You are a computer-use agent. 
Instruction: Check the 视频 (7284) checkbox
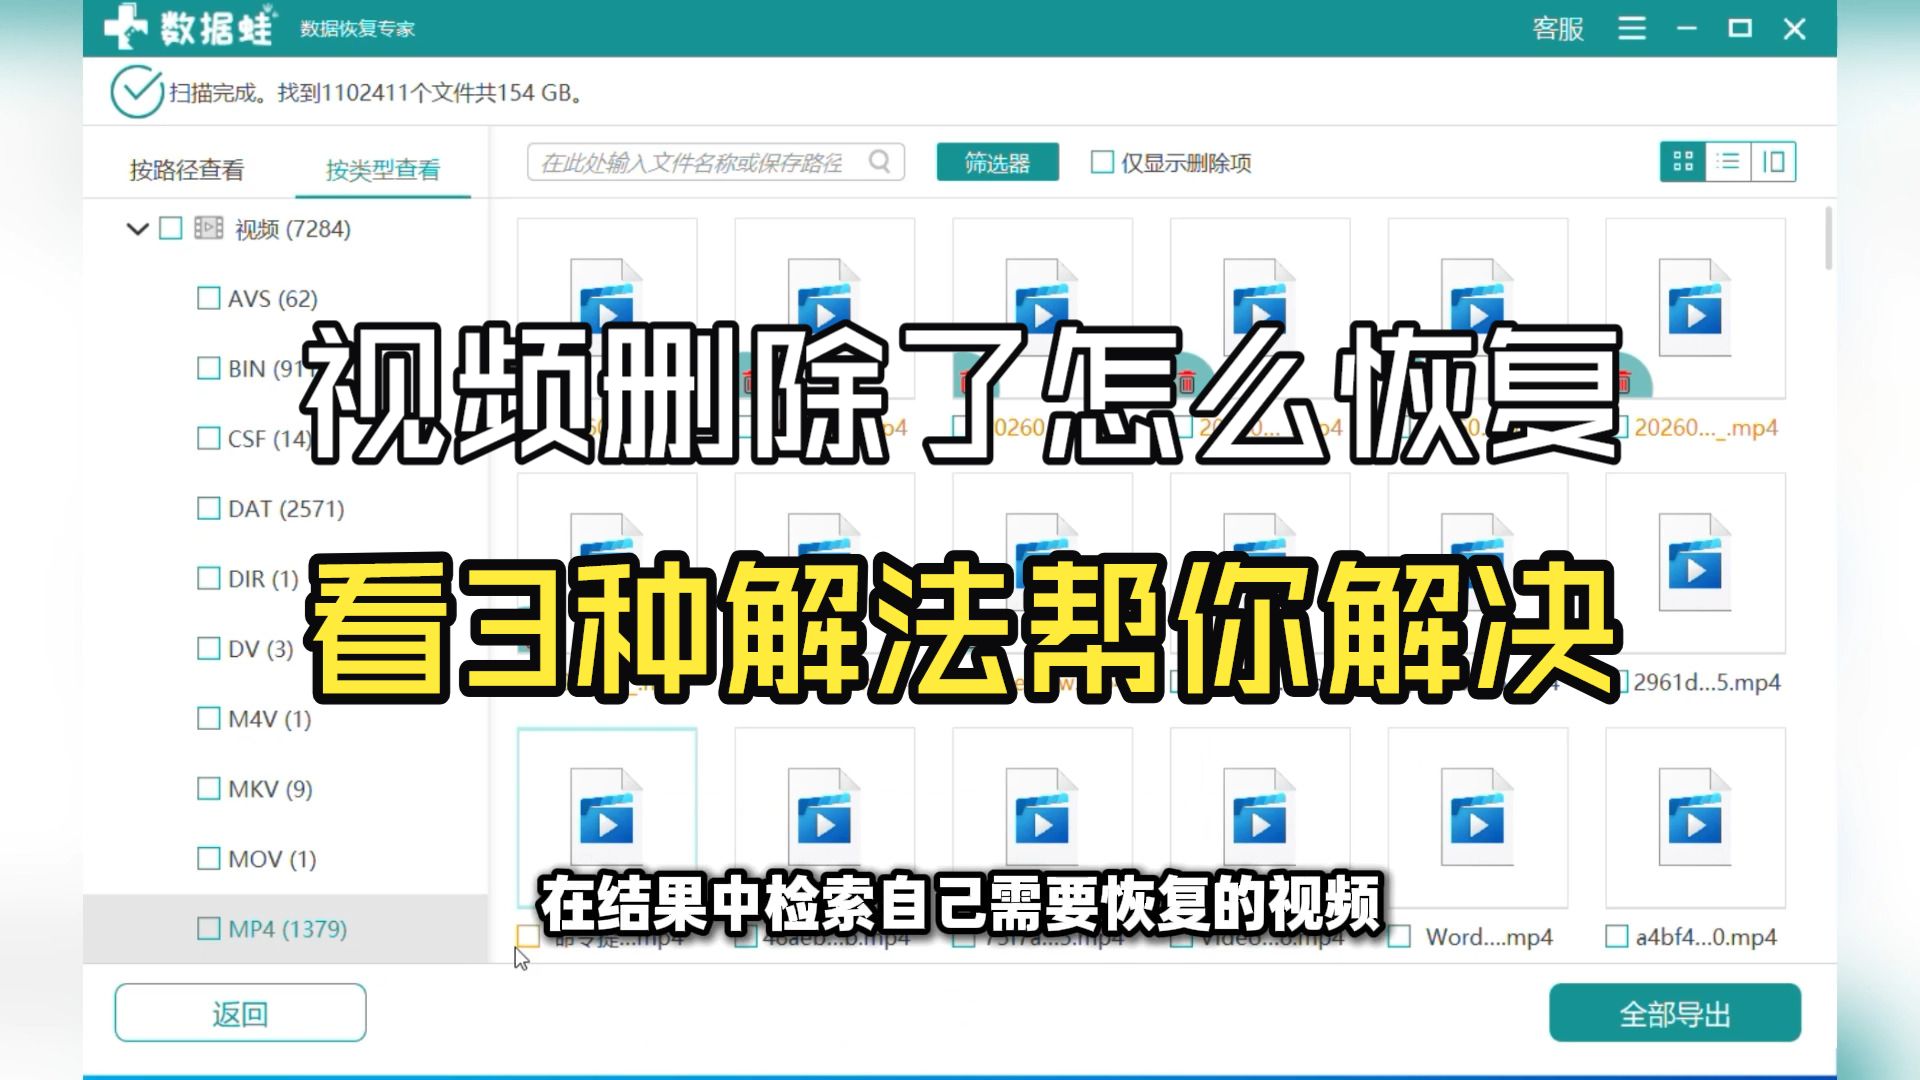(171, 229)
